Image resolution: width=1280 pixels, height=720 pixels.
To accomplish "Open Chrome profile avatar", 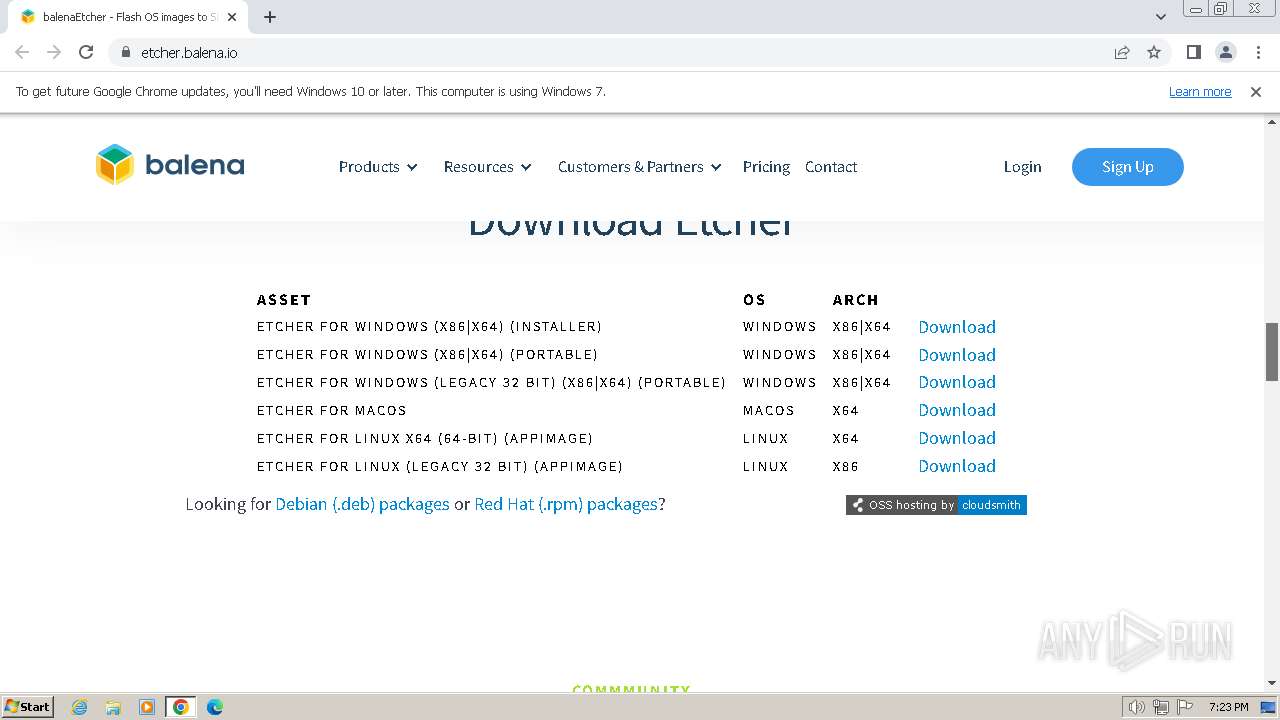I will pos(1225,52).
